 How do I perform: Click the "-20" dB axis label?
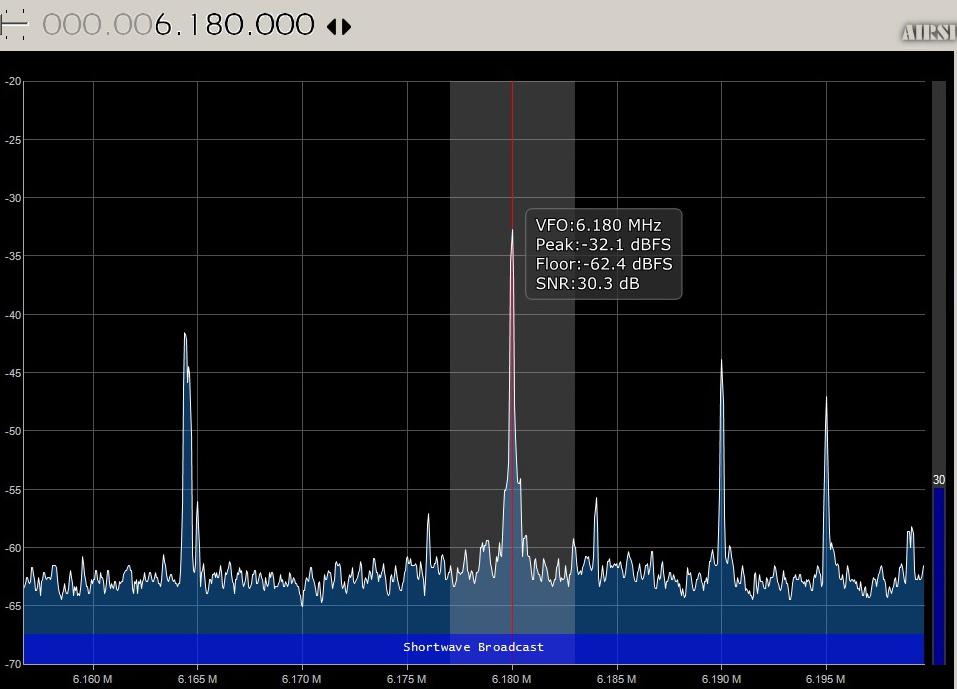[x=13, y=81]
